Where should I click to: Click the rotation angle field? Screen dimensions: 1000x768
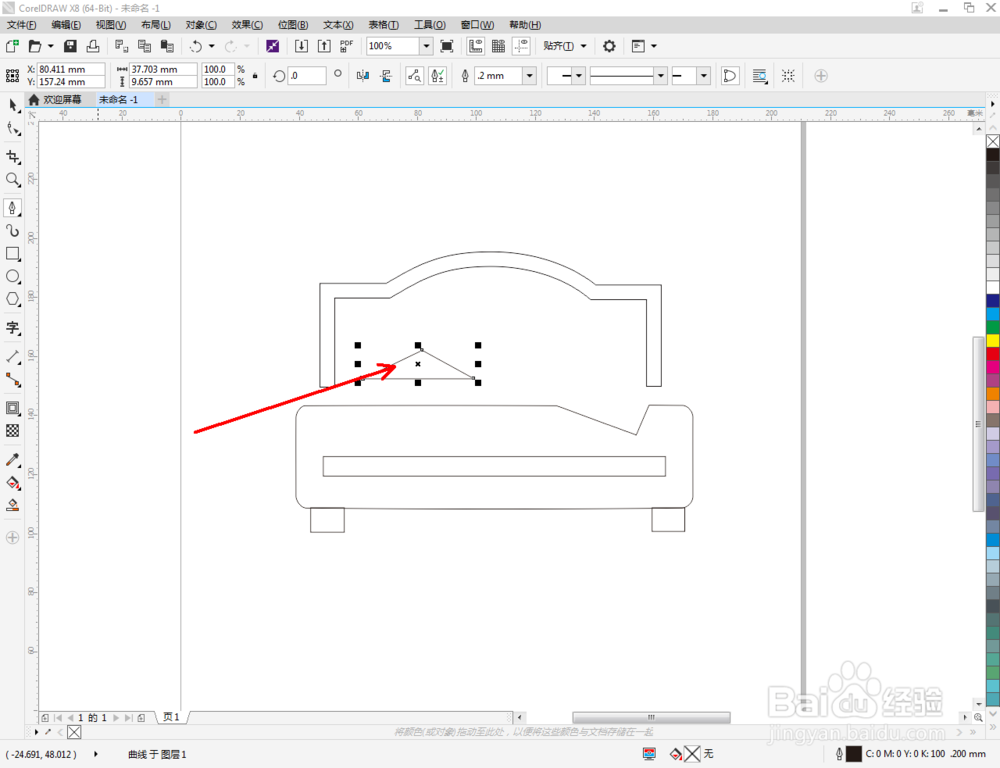307,76
